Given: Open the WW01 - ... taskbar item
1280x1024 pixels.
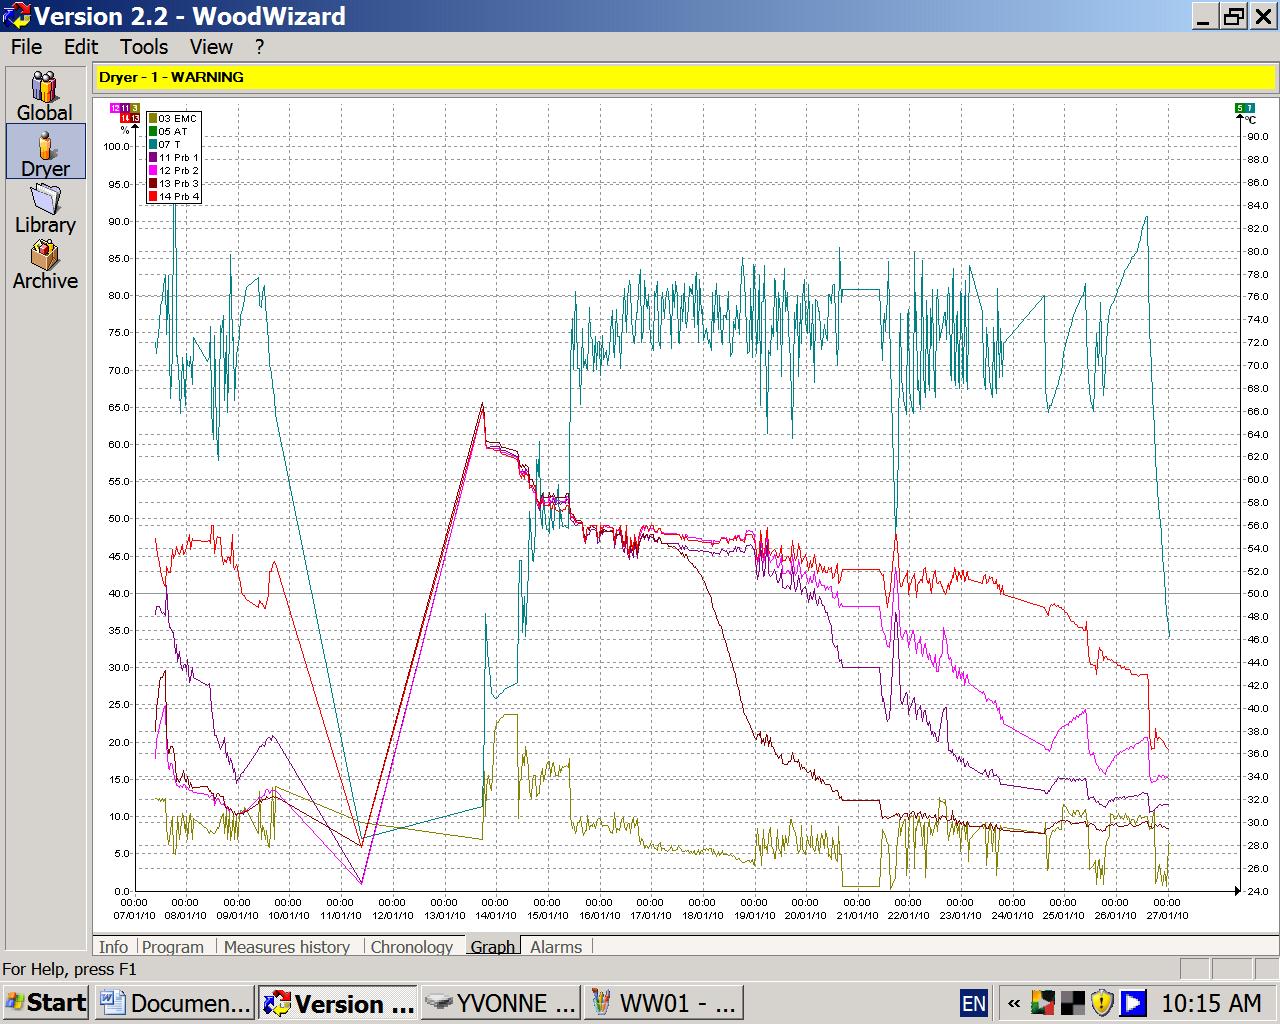Looking at the screenshot, I should pos(664,1003).
